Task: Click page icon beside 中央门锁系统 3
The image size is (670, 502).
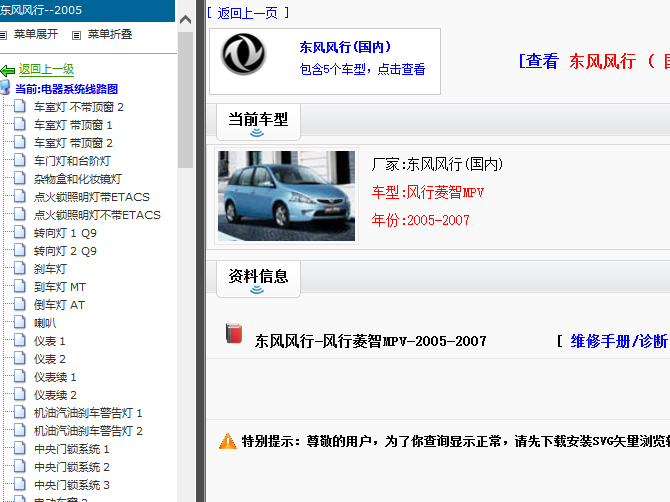Action: pyautogui.click(x=20, y=484)
